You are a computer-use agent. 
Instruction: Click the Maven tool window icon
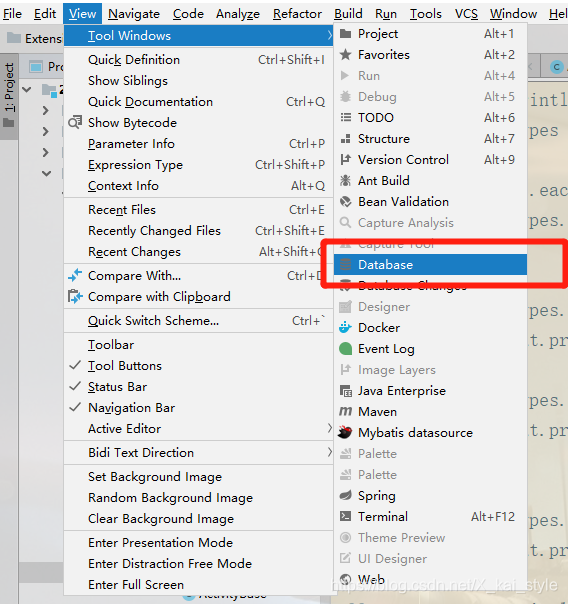pyautogui.click(x=345, y=412)
